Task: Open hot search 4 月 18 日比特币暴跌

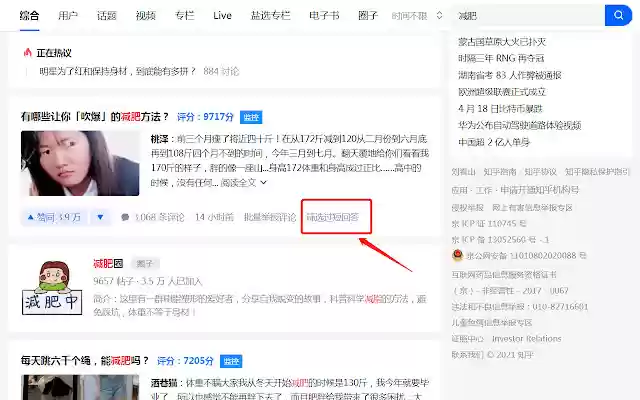Action: pyautogui.click(x=500, y=109)
